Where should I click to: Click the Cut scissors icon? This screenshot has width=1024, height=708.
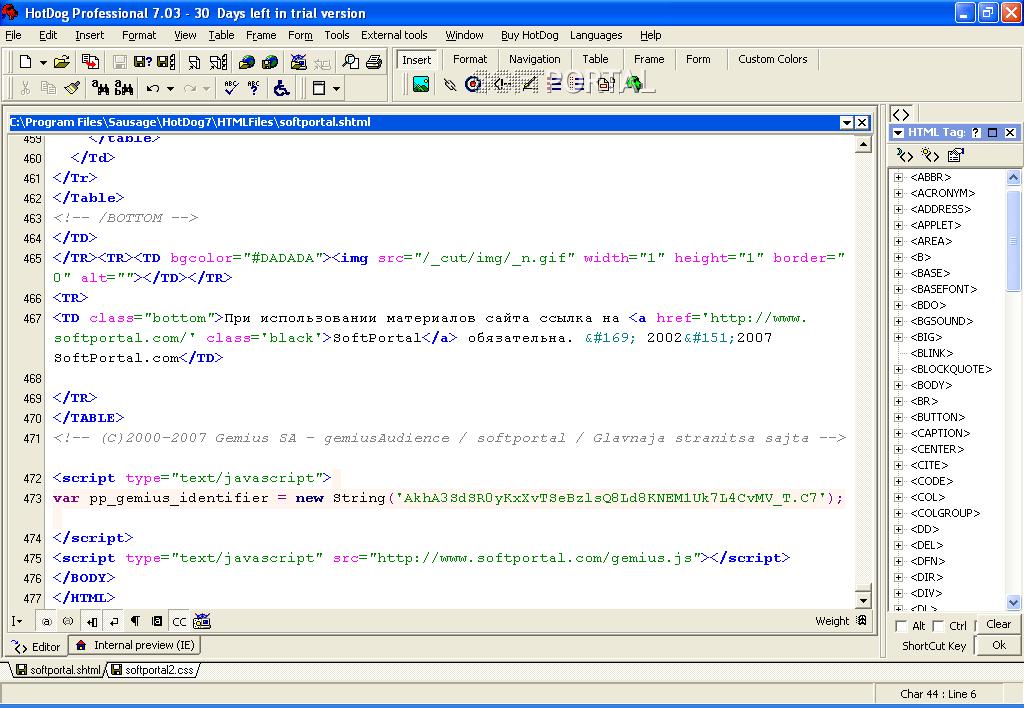25,88
